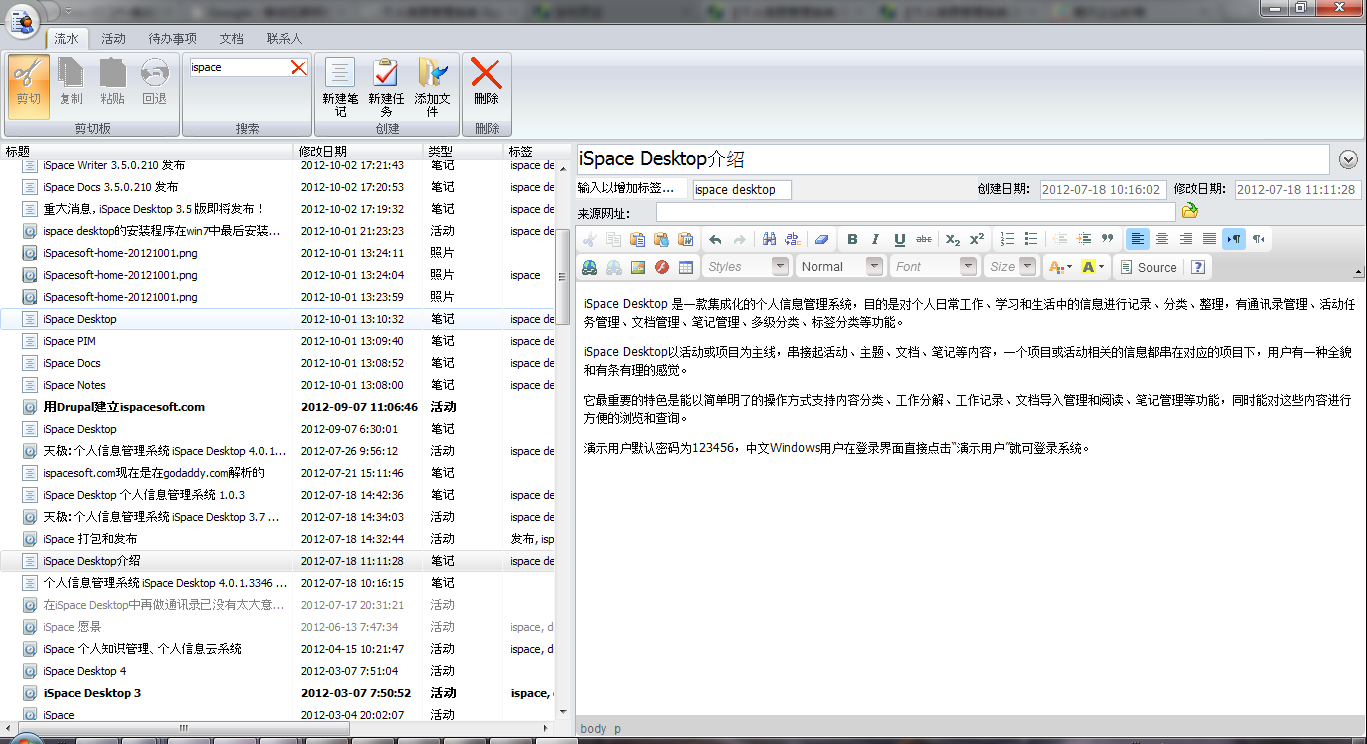This screenshot has width=1367, height=744.
Task: Switch to the 文档 tab
Action: tap(231, 38)
